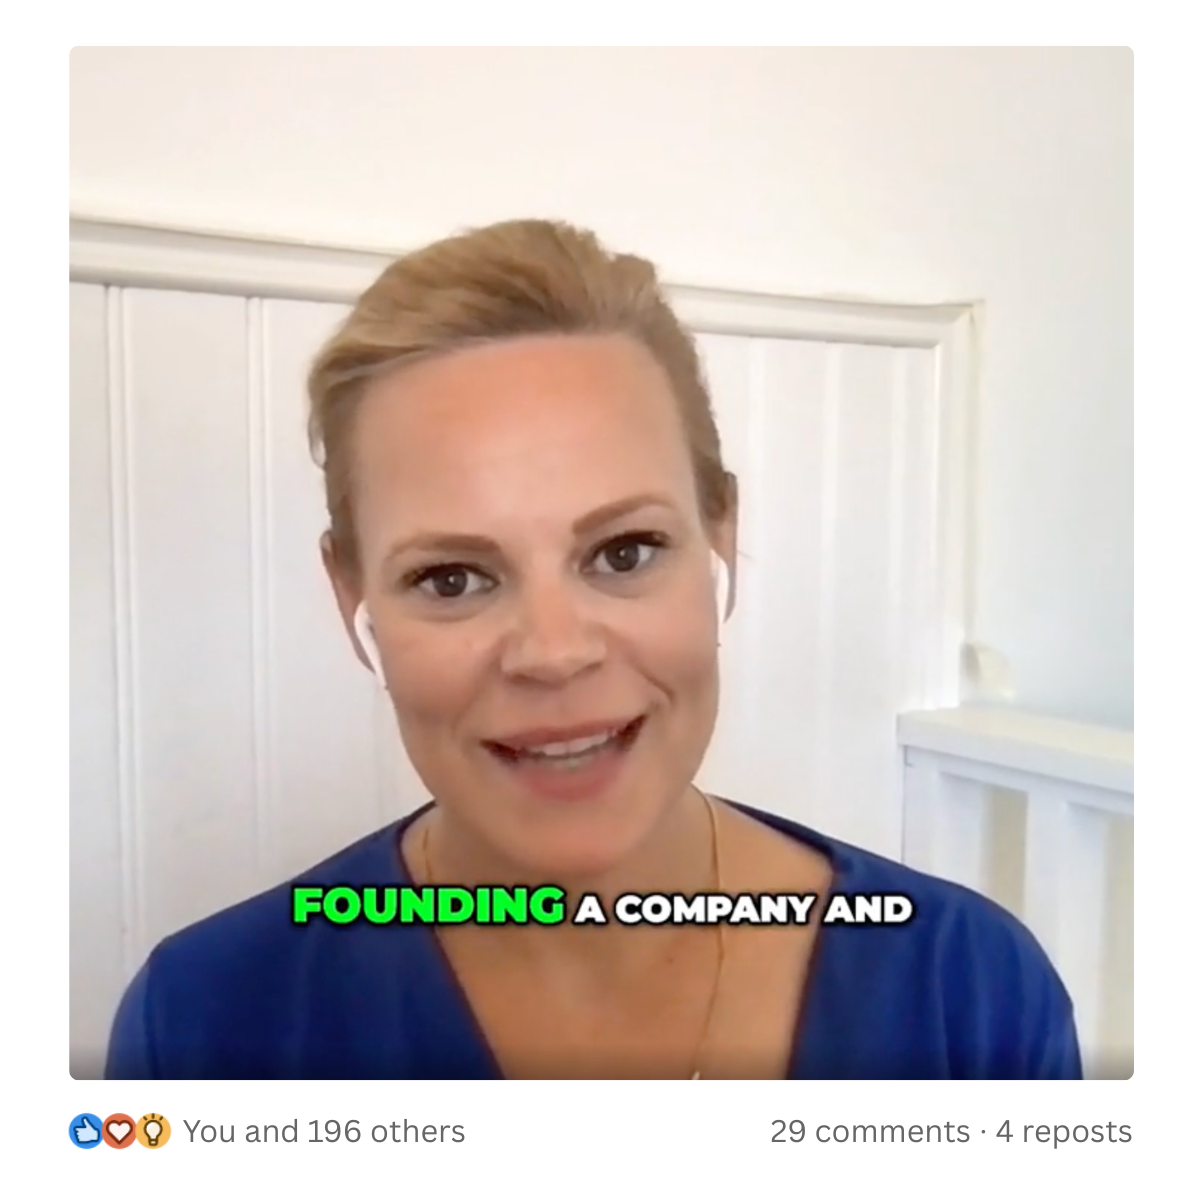Play the video of the woman speaking

pyautogui.click(x=601, y=563)
